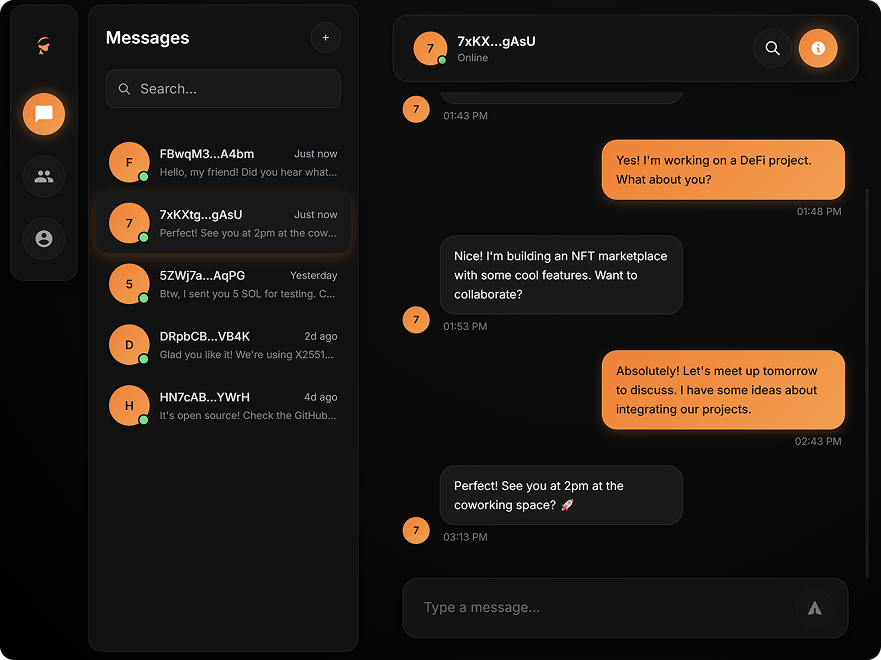
Task: Click the DeFi project message bubble
Action: [722, 170]
